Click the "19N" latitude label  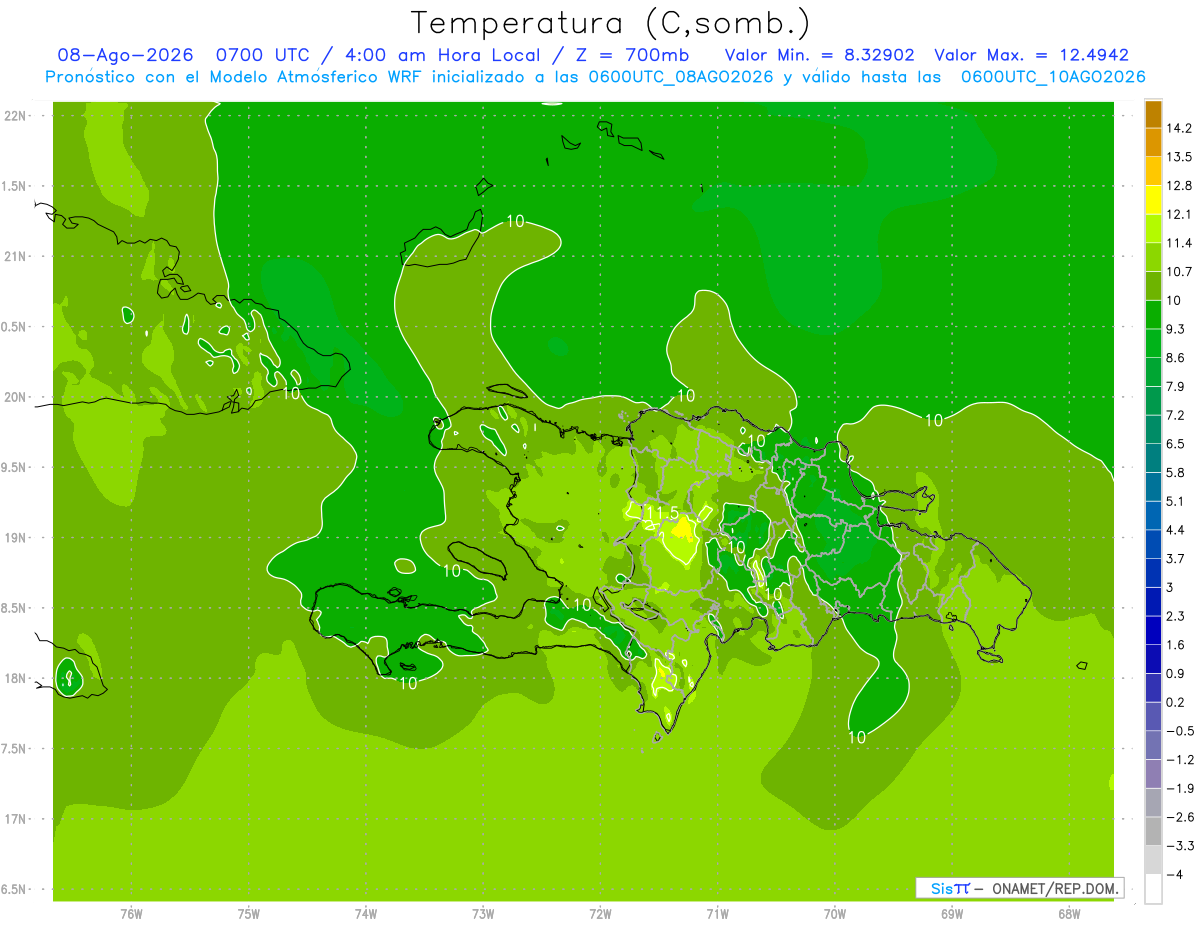coord(16,538)
